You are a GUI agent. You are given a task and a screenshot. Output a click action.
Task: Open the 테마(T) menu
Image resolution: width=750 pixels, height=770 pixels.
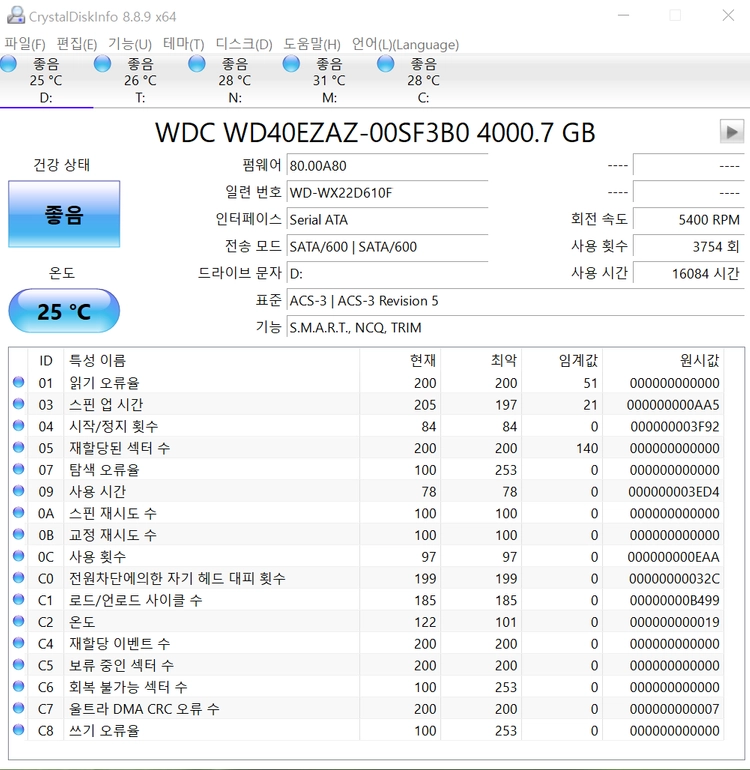[183, 44]
